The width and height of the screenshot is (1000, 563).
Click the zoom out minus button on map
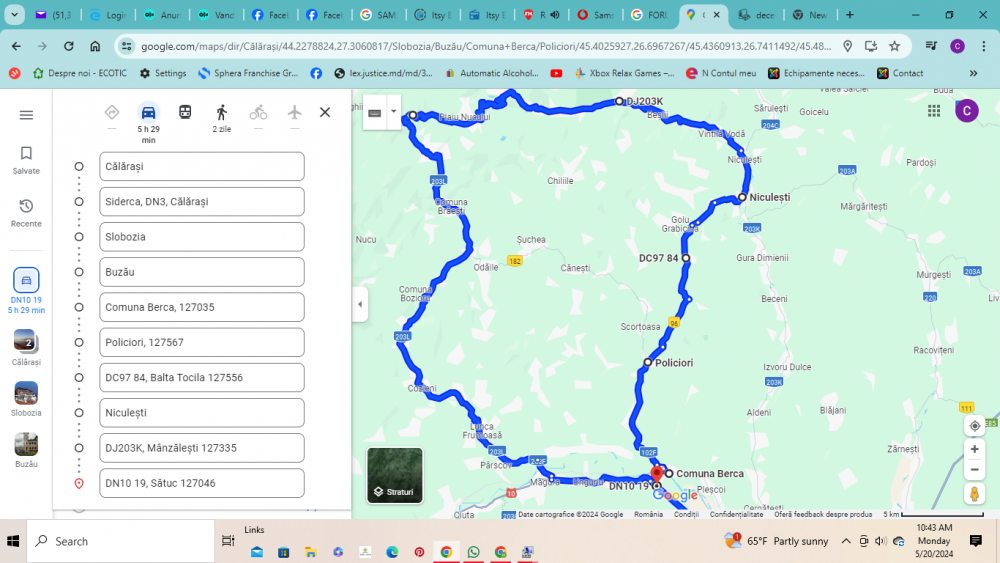[974, 470]
